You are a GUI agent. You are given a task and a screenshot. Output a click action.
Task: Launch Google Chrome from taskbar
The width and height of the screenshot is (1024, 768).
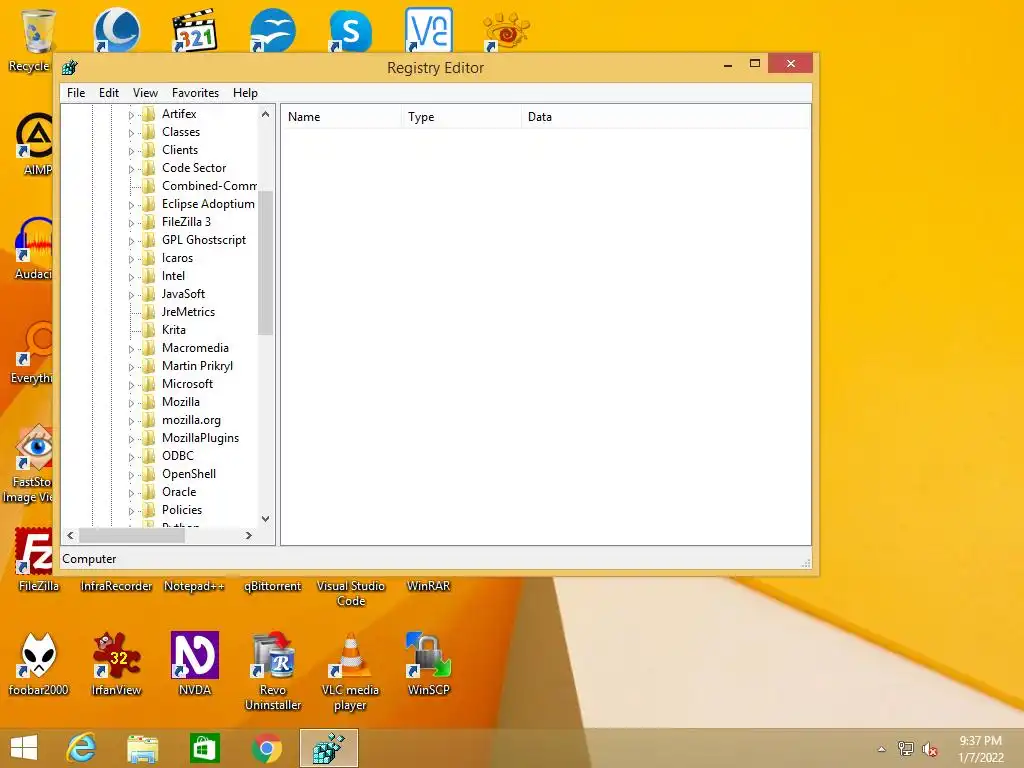pos(266,748)
